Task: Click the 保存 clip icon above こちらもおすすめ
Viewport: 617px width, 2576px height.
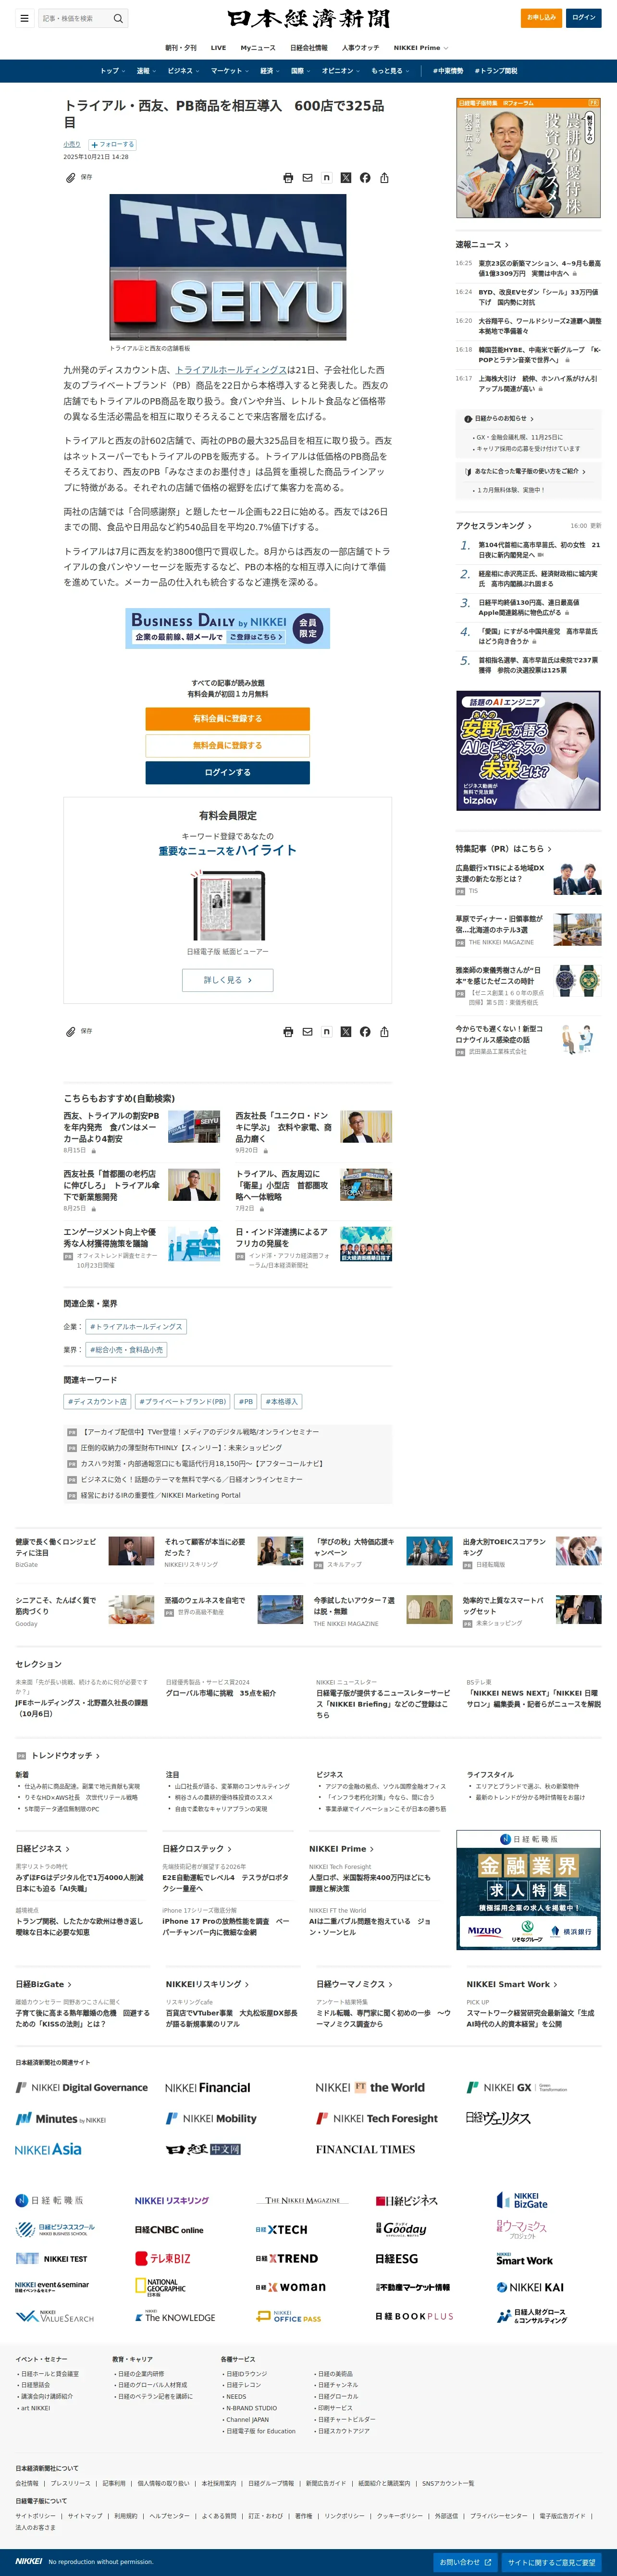Action: coord(70,1032)
